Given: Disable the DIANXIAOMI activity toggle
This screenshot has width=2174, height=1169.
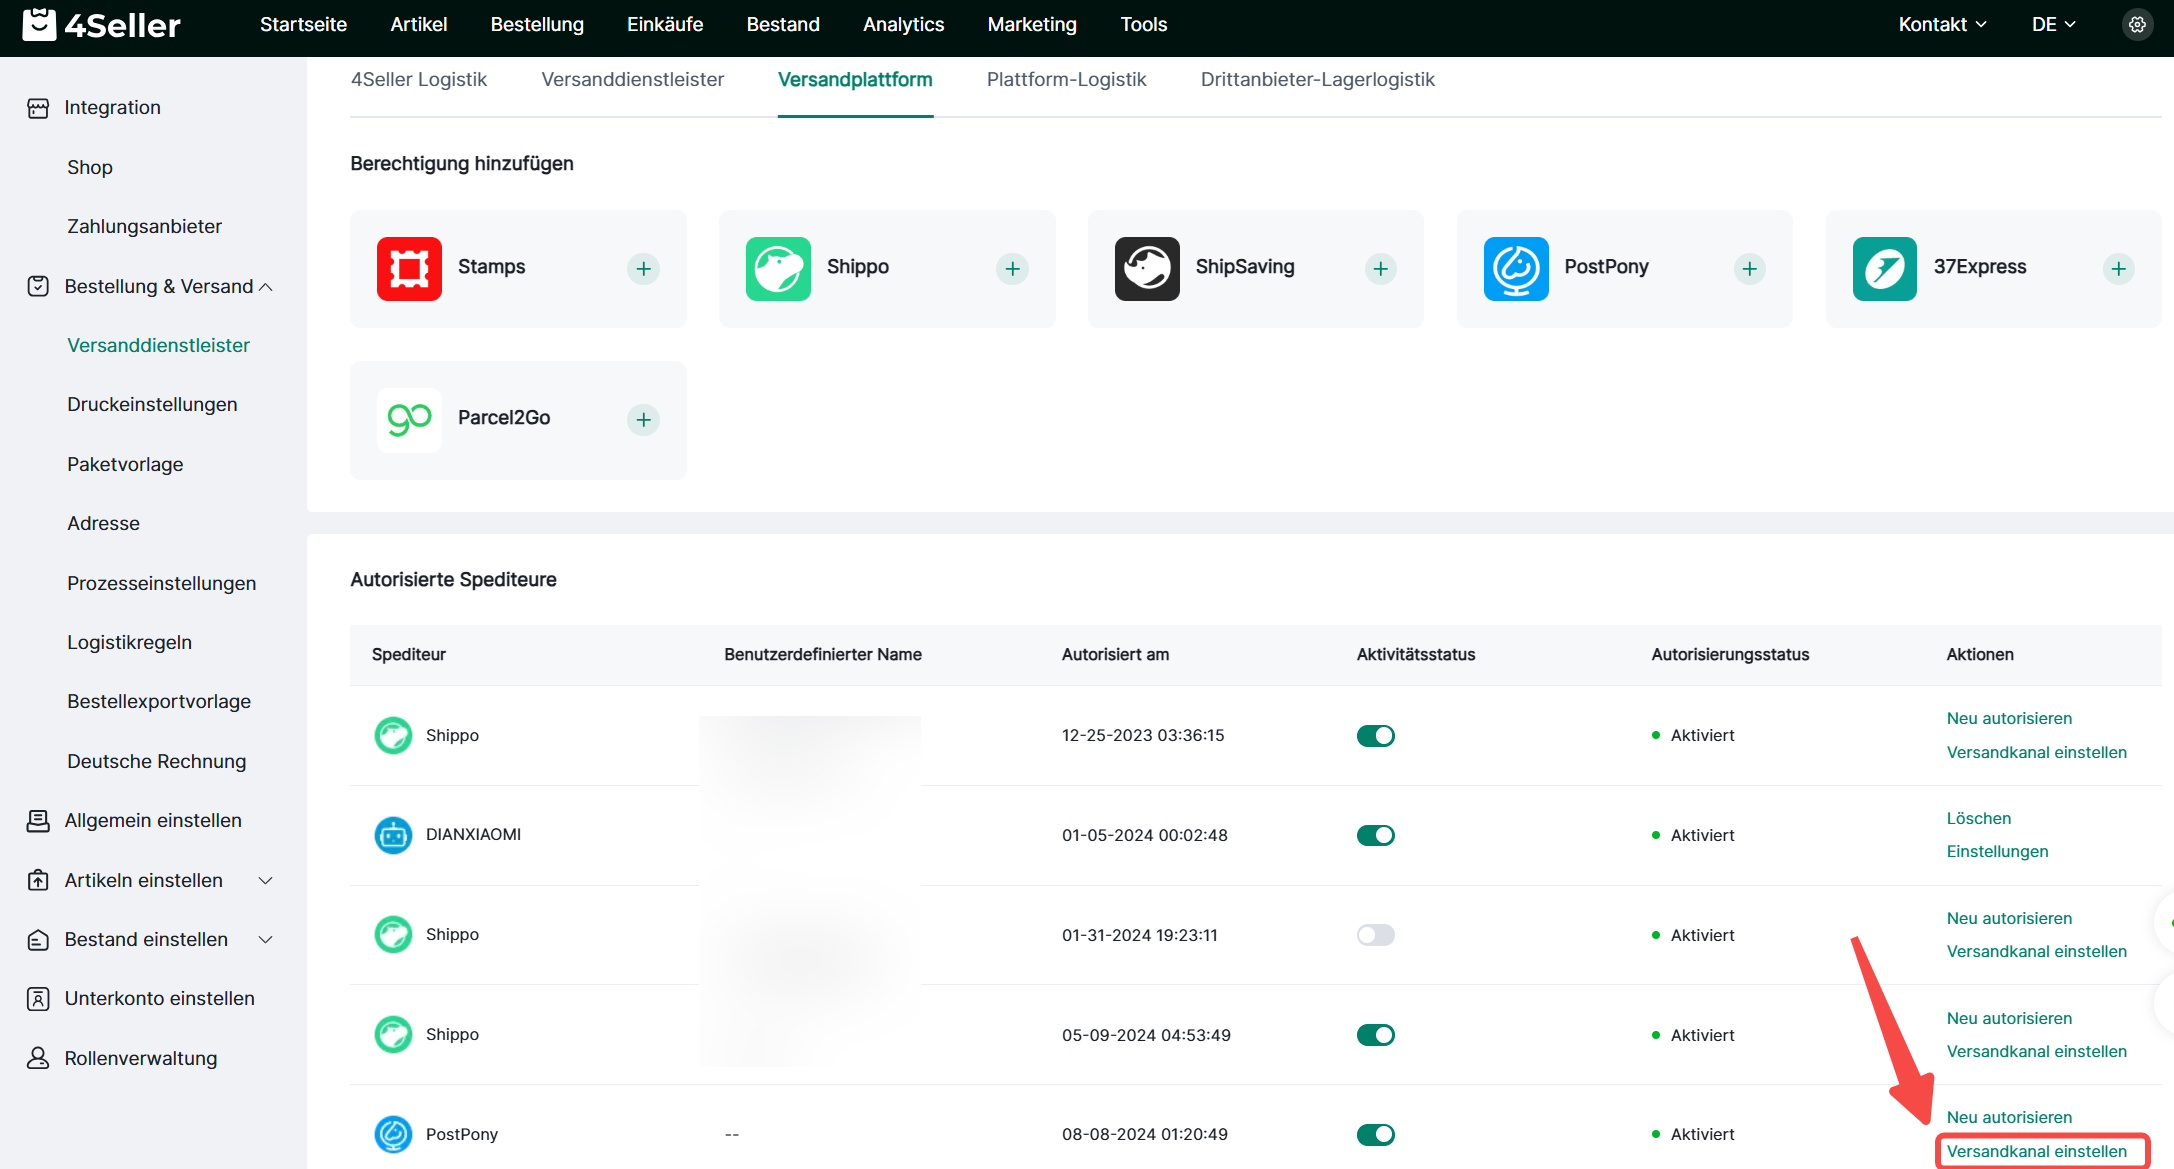Looking at the screenshot, I should (1375, 835).
